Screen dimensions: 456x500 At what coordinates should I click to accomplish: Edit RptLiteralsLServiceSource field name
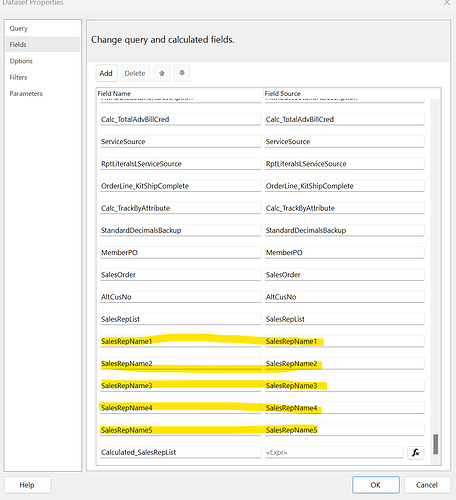180,164
